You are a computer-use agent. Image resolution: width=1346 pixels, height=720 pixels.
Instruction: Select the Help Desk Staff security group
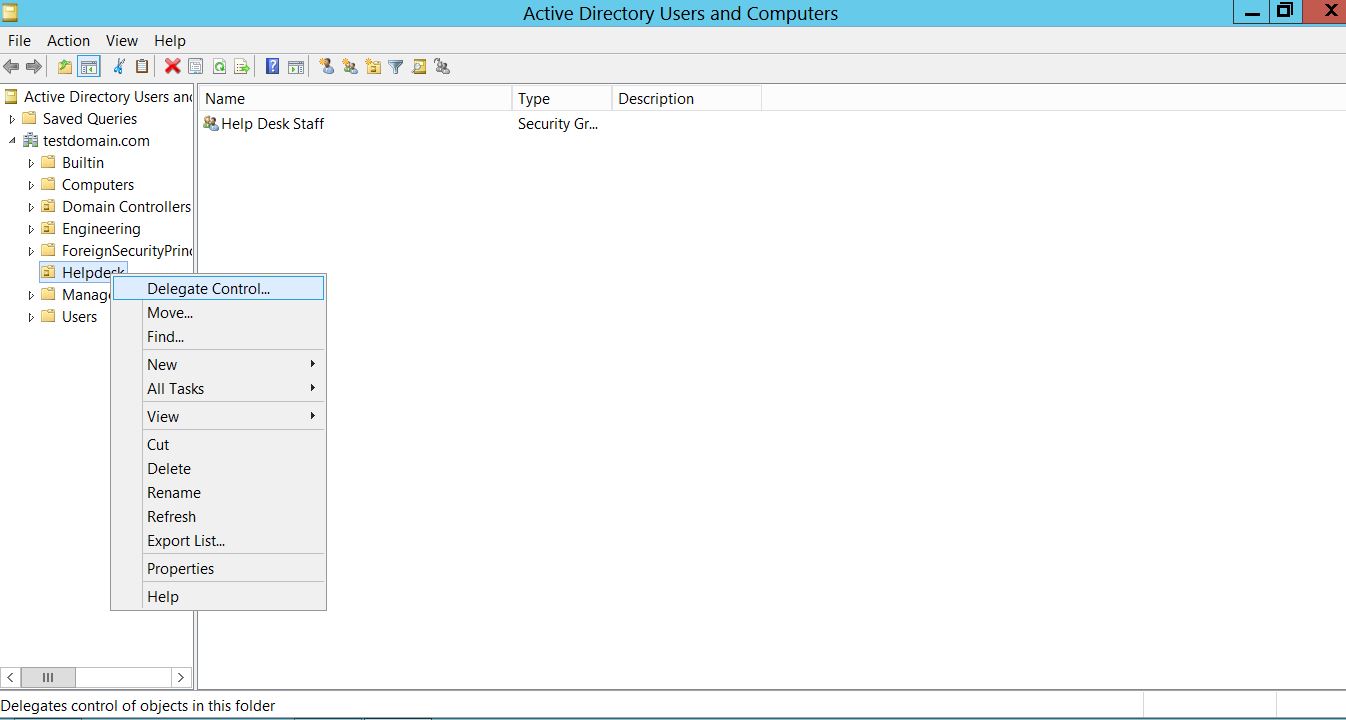click(x=272, y=124)
